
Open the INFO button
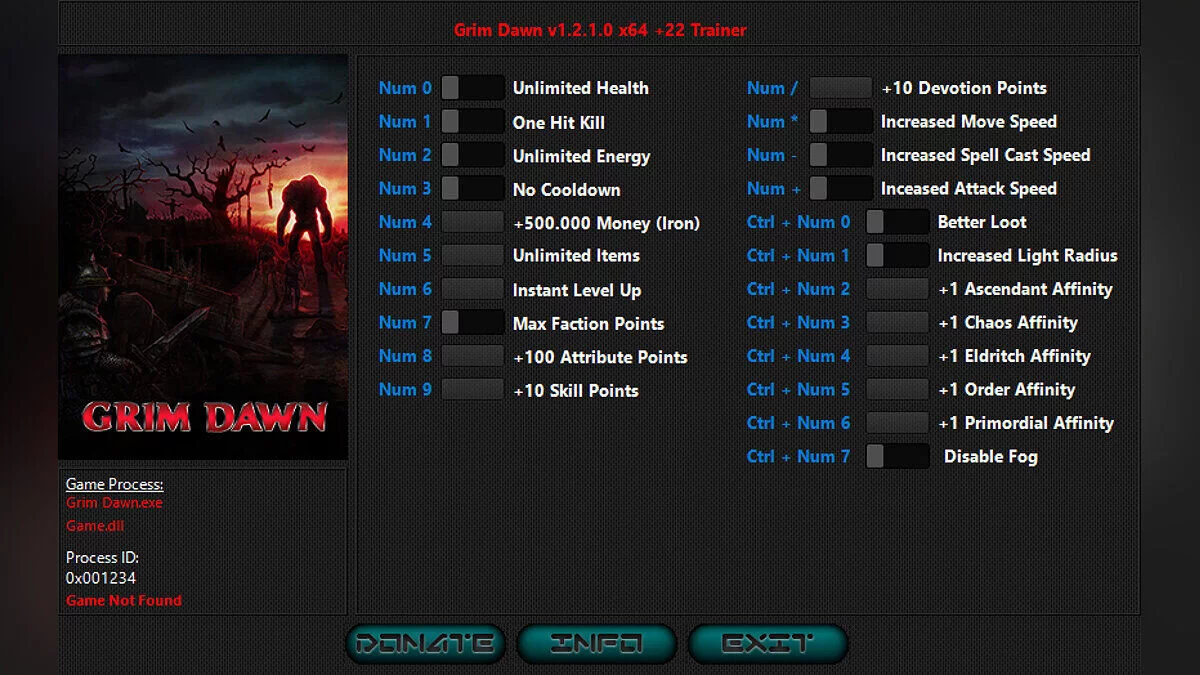[x=596, y=643]
